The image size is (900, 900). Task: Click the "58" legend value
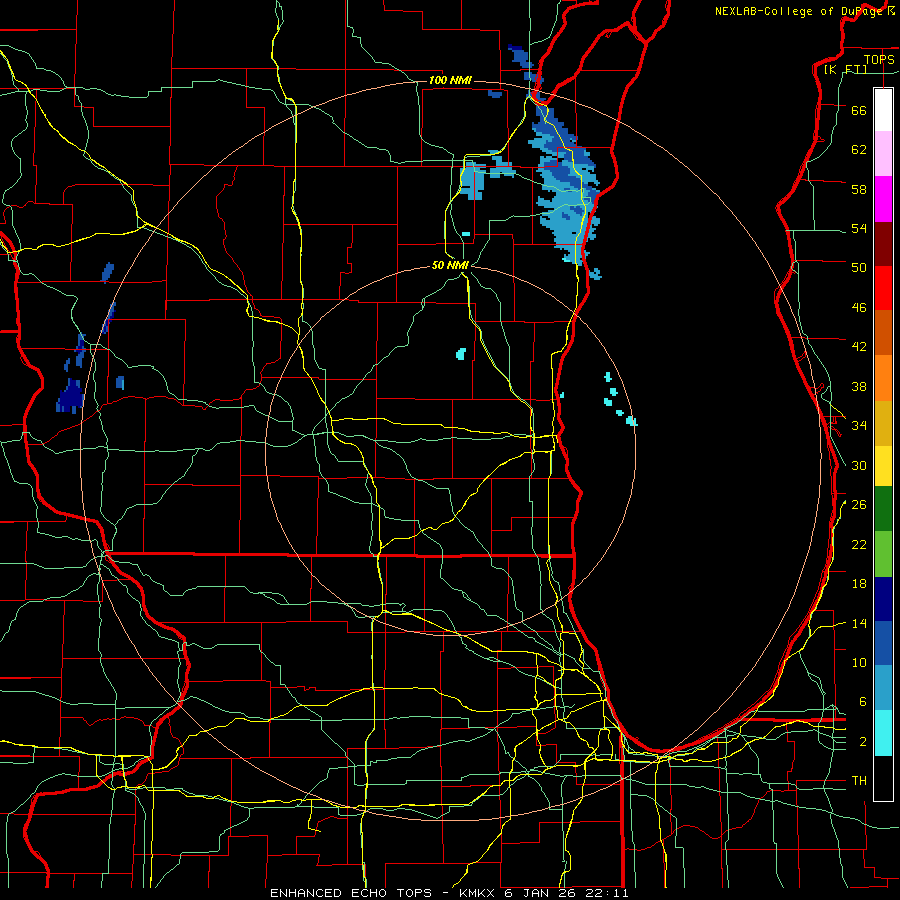(859, 189)
